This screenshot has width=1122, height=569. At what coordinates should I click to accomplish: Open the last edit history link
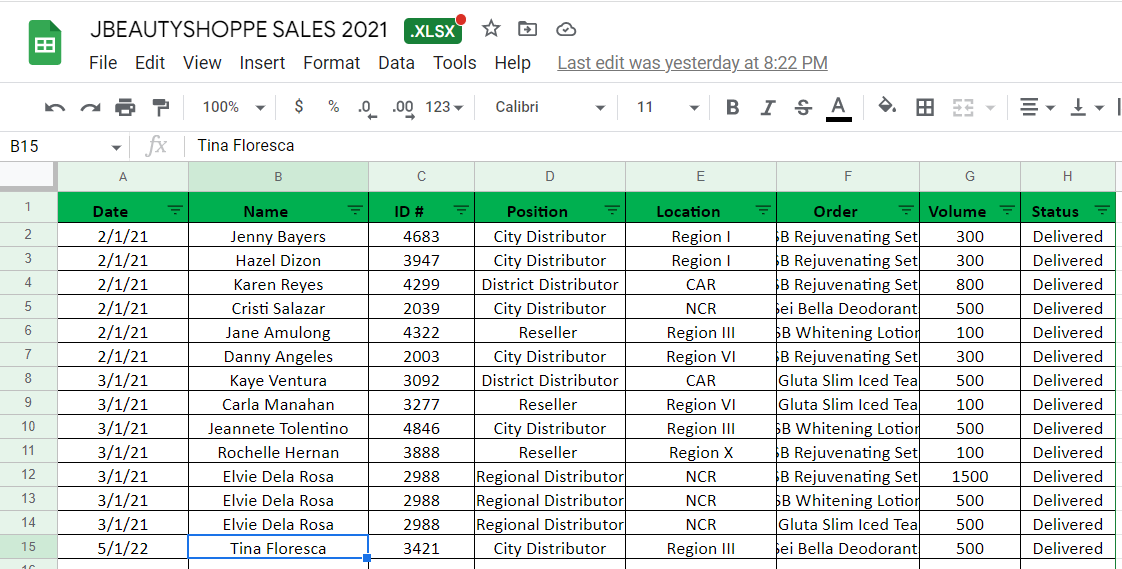[x=692, y=63]
